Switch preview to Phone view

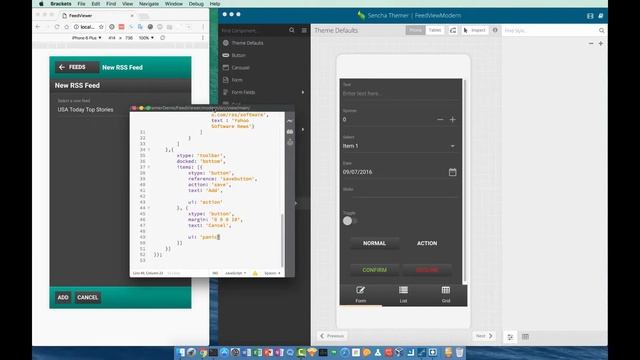[415, 30]
